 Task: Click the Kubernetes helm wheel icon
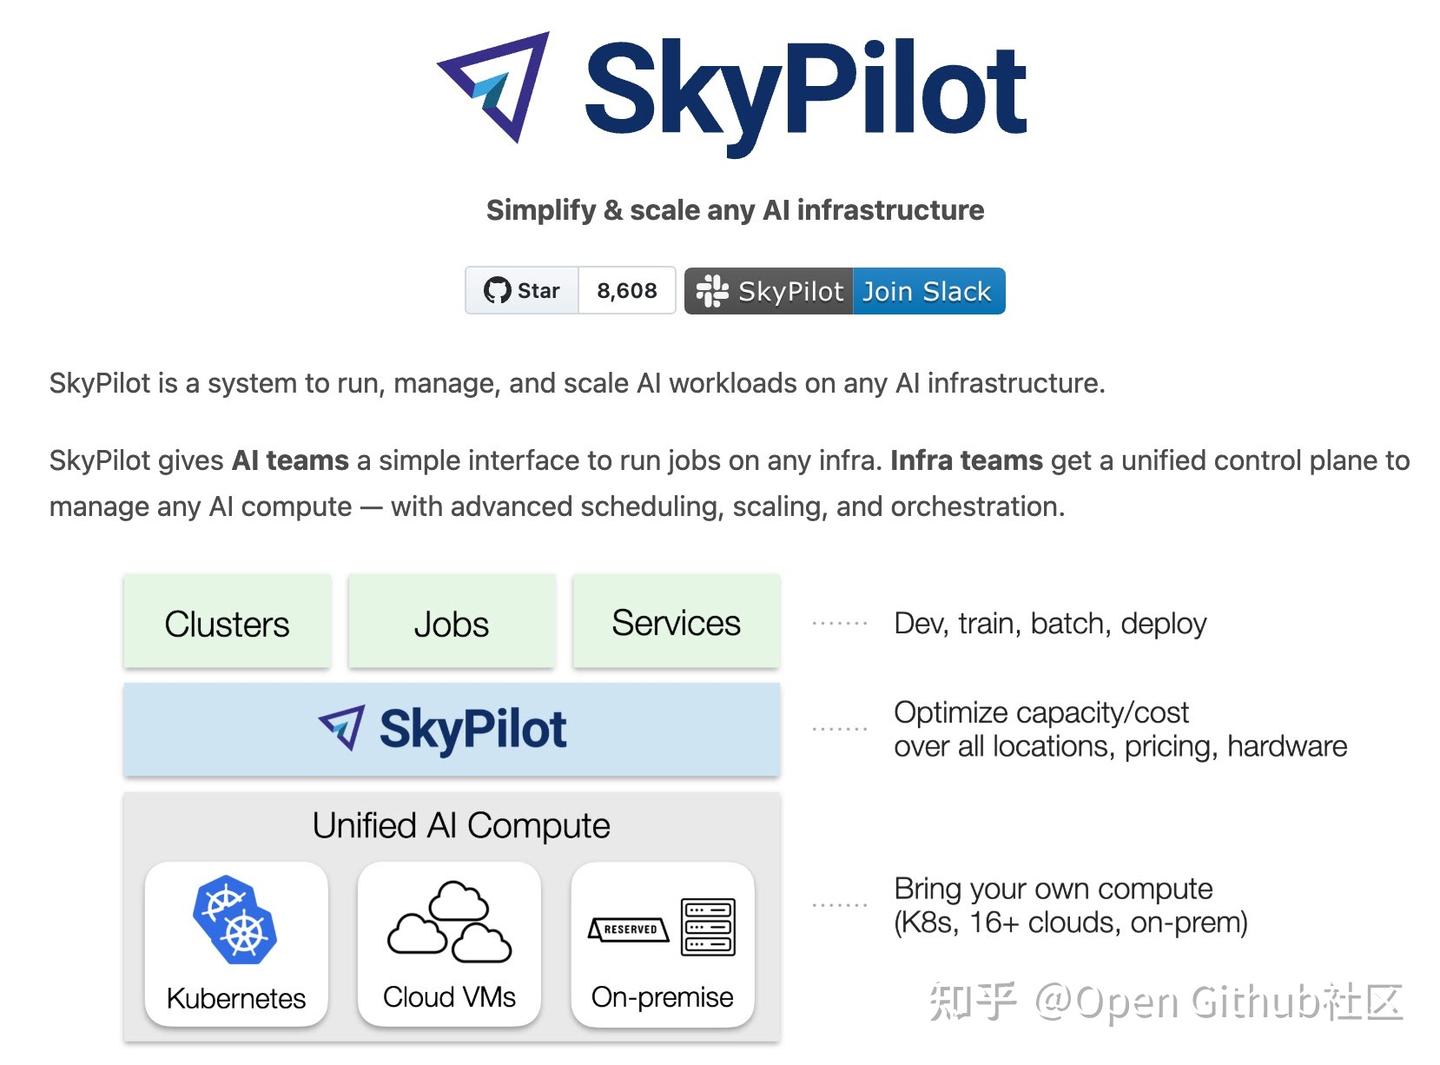point(235,920)
